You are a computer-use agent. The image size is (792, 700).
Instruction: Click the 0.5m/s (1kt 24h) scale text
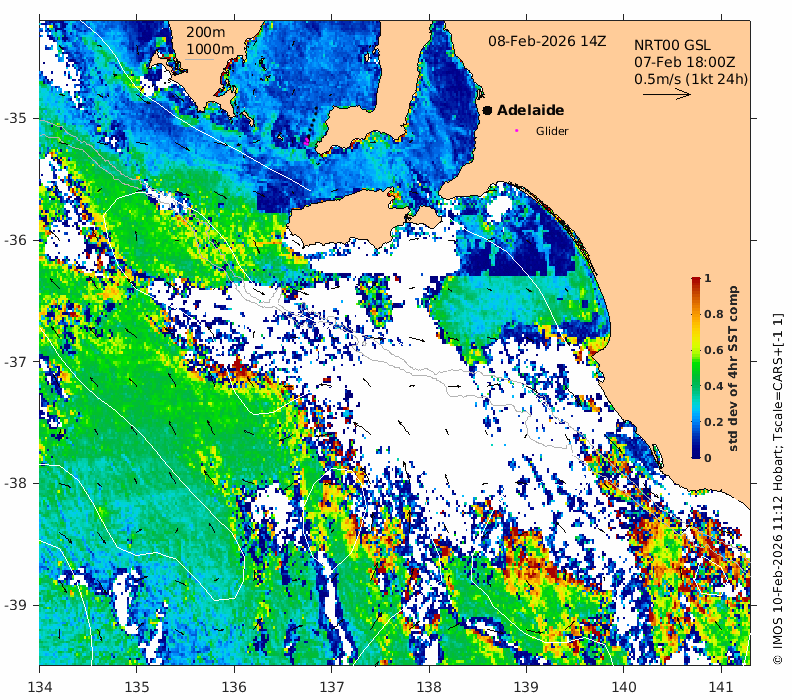[x=691, y=79]
